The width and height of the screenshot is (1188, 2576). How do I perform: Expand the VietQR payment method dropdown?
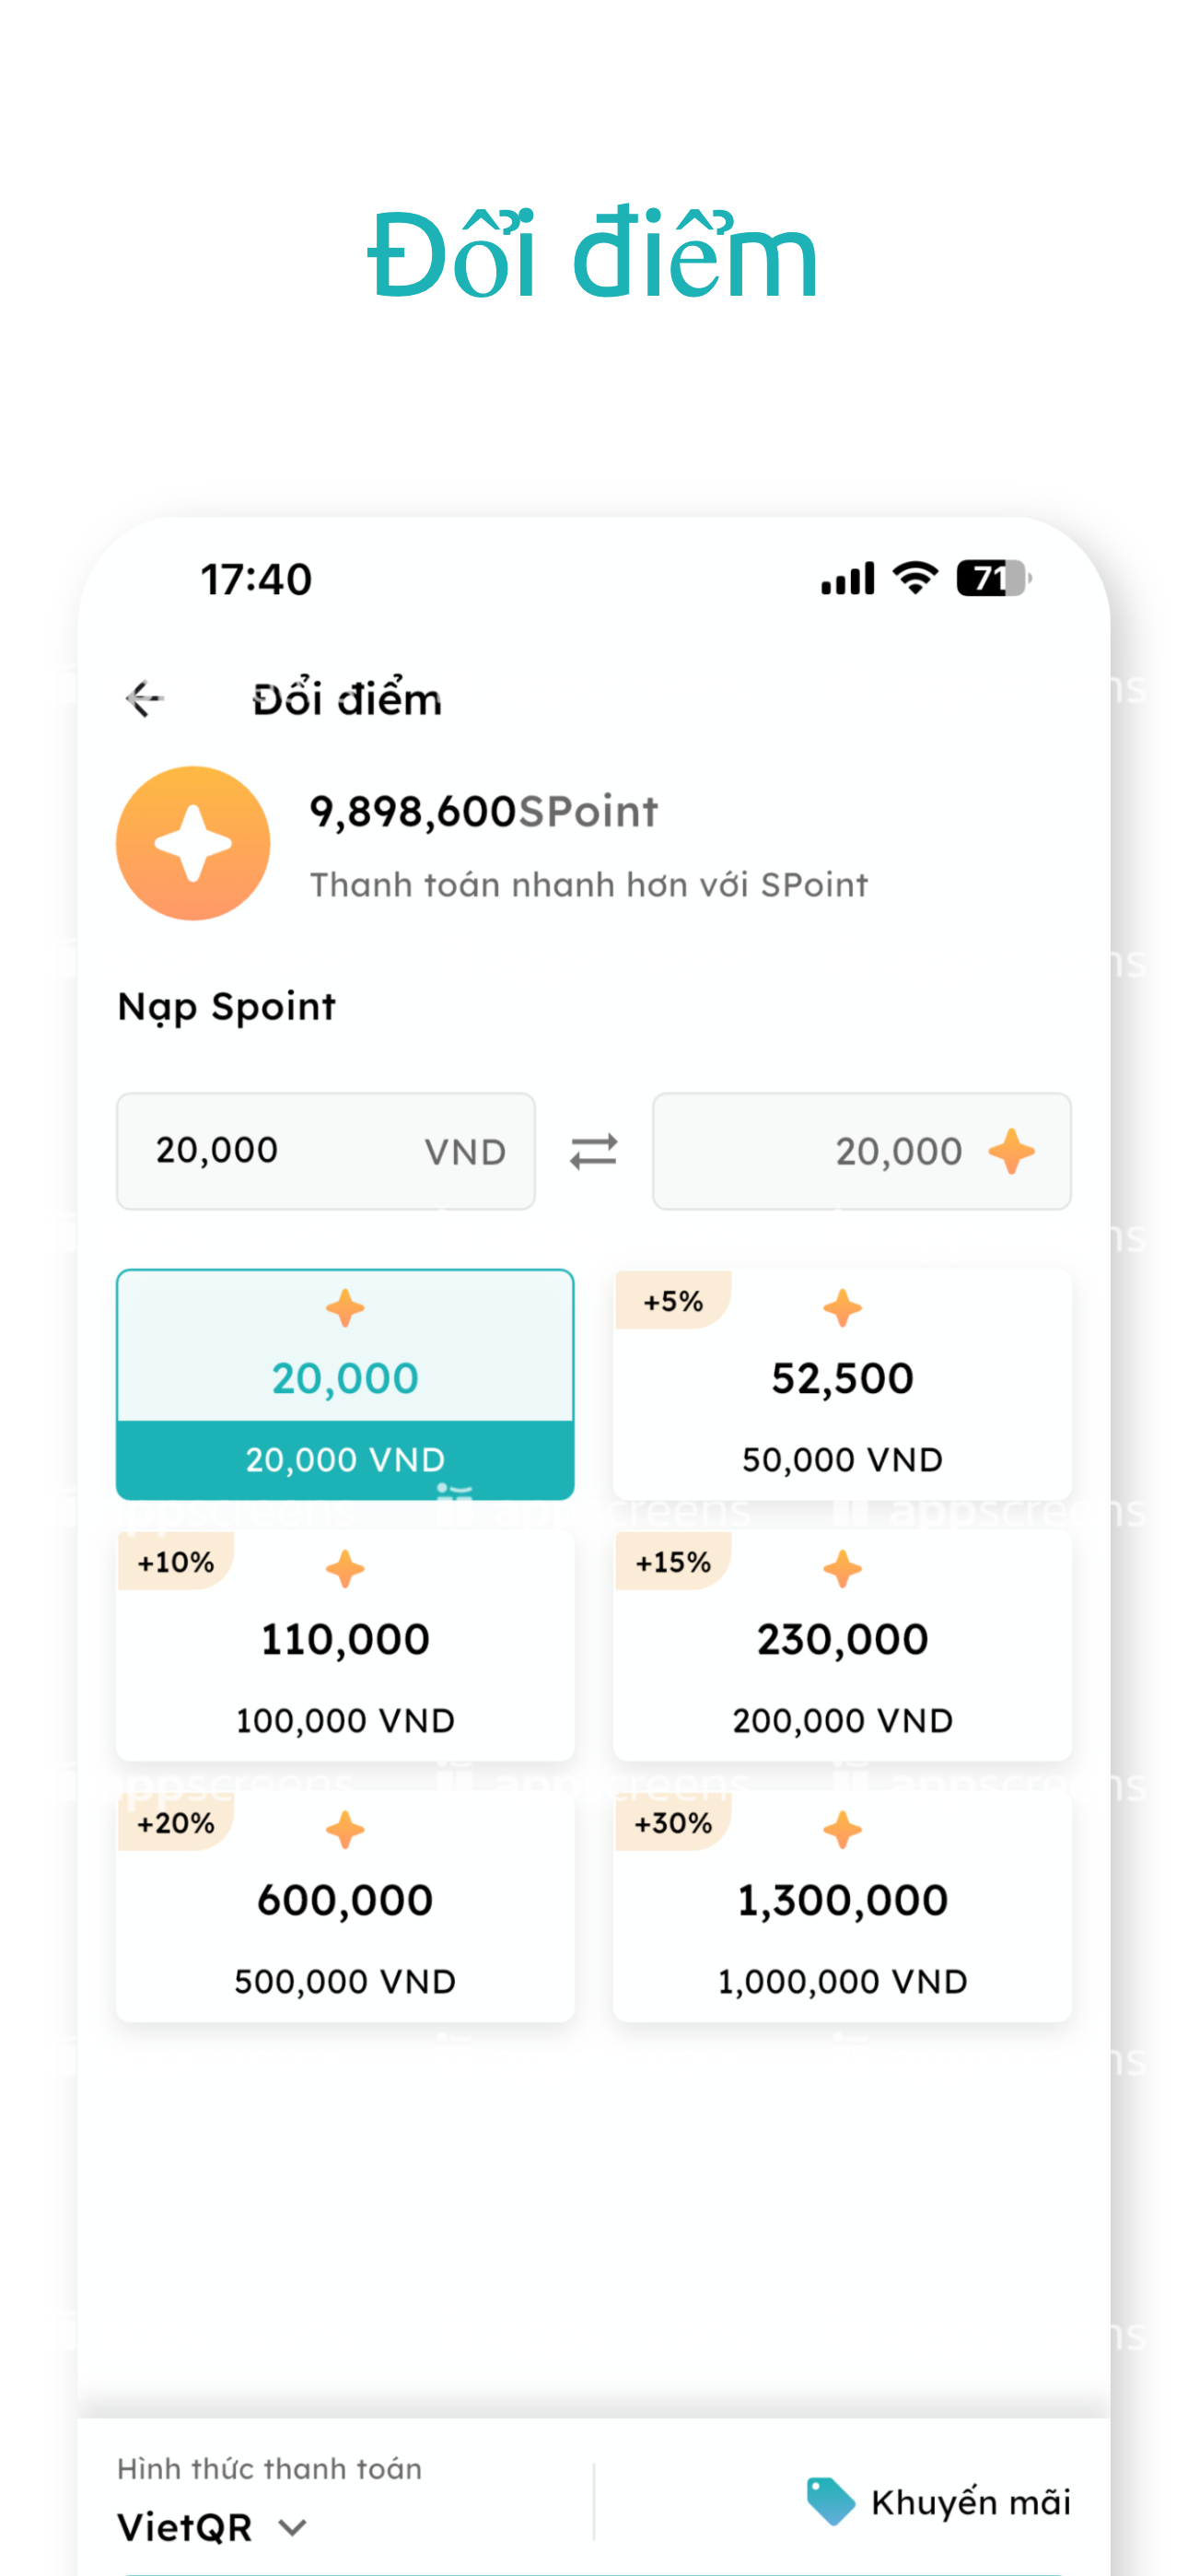coord(212,2527)
